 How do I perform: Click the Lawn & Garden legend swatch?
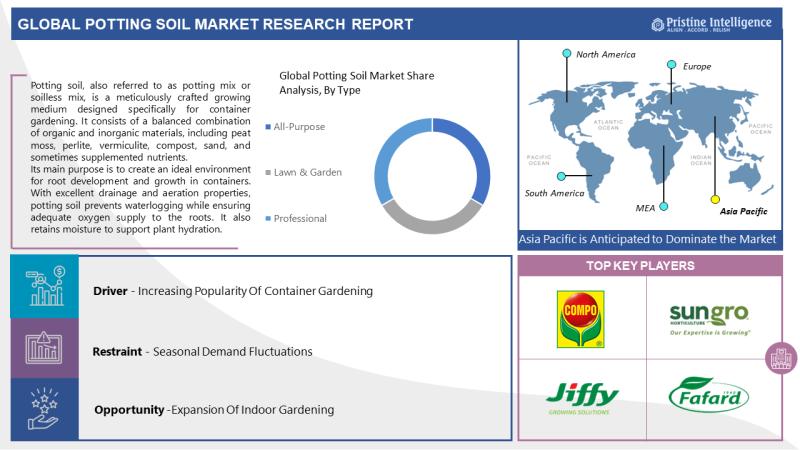coord(268,172)
